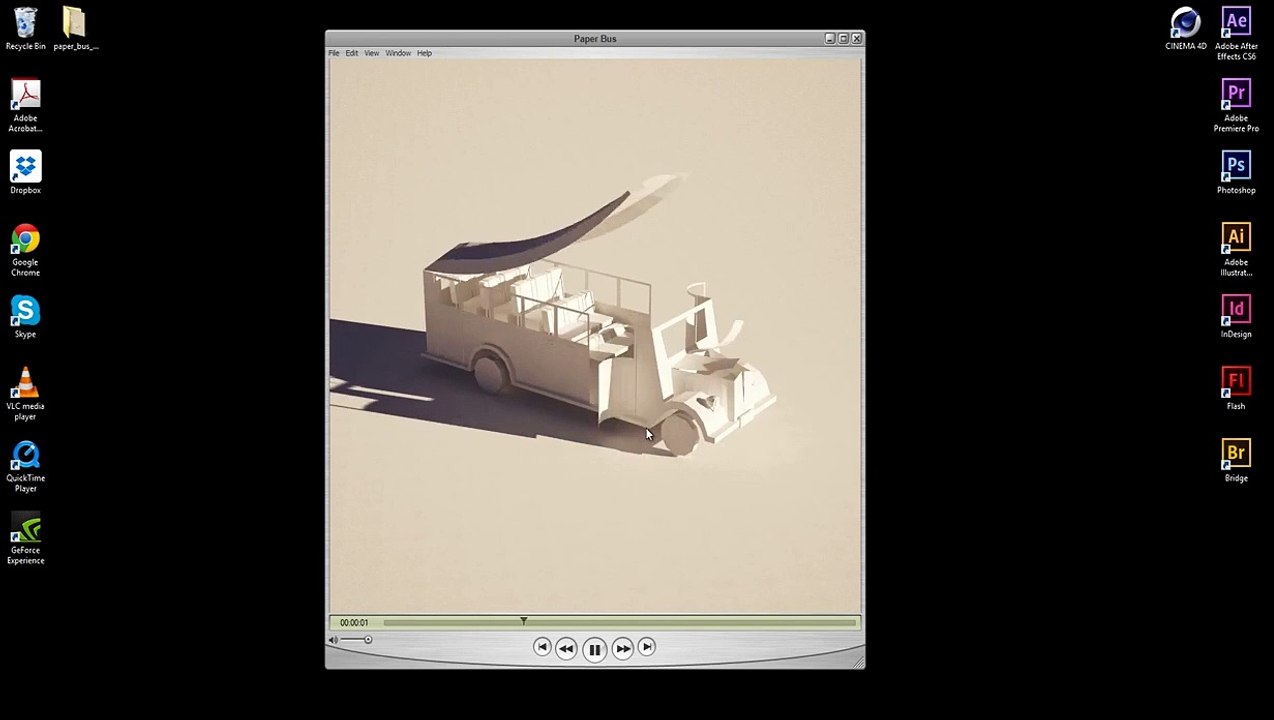Open QuickTime Player desktop shortcut
Viewport: 1274px width, 720px height.
25,466
